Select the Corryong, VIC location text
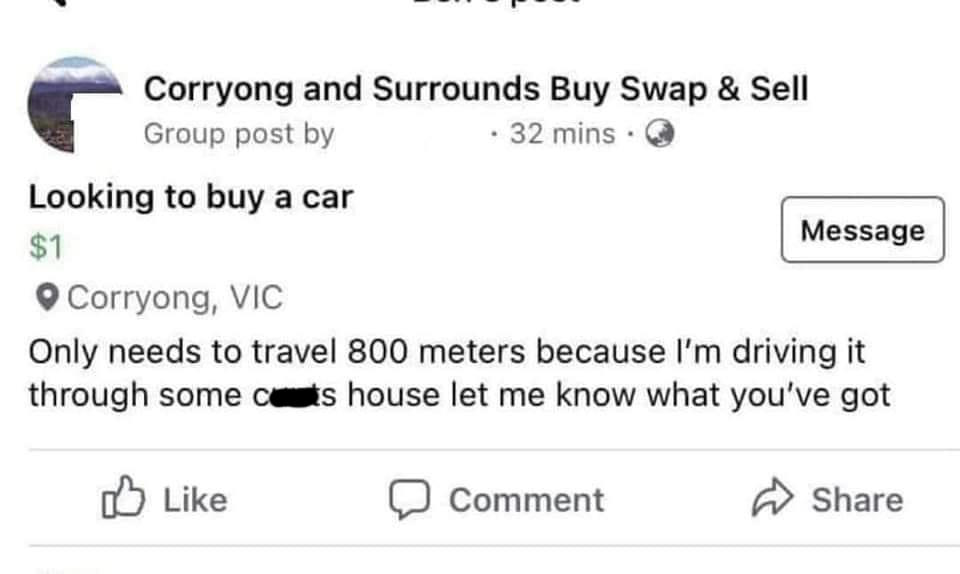 (x=174, y=297)
